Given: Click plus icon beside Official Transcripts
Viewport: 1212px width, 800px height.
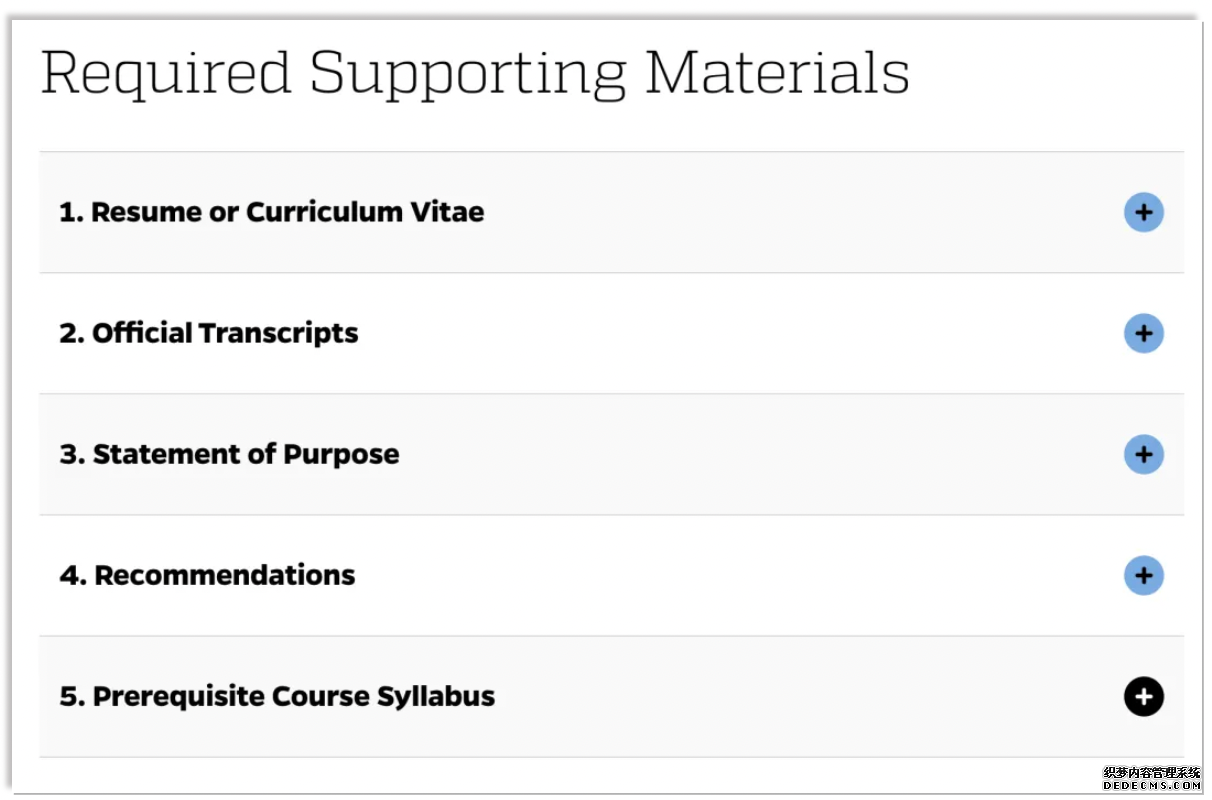Looking at the screenshot, I should pyautogui.click(x=1143, y=333).
